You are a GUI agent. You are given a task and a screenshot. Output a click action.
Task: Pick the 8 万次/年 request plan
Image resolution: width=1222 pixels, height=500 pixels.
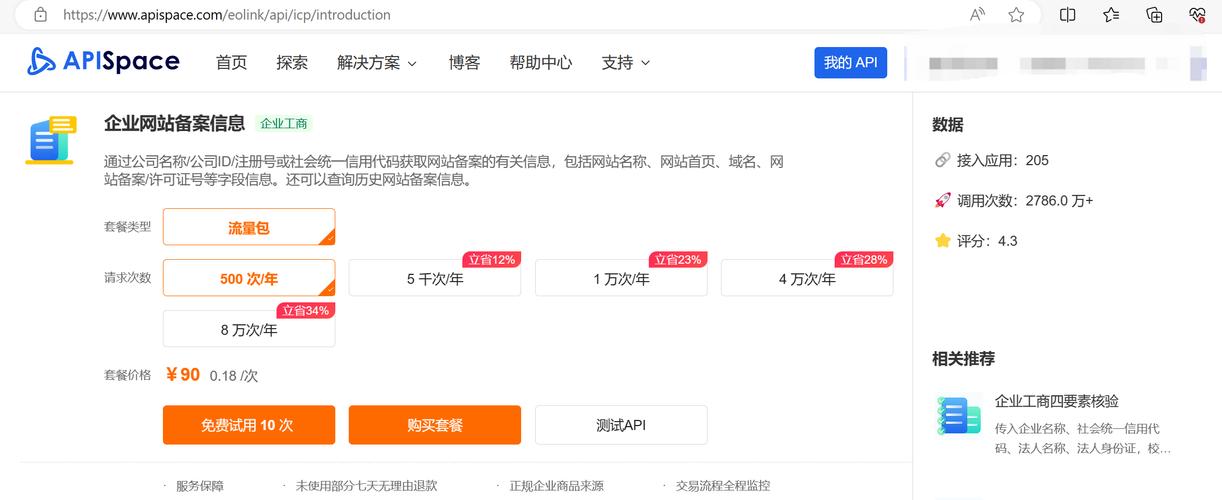tap(248, 329)
